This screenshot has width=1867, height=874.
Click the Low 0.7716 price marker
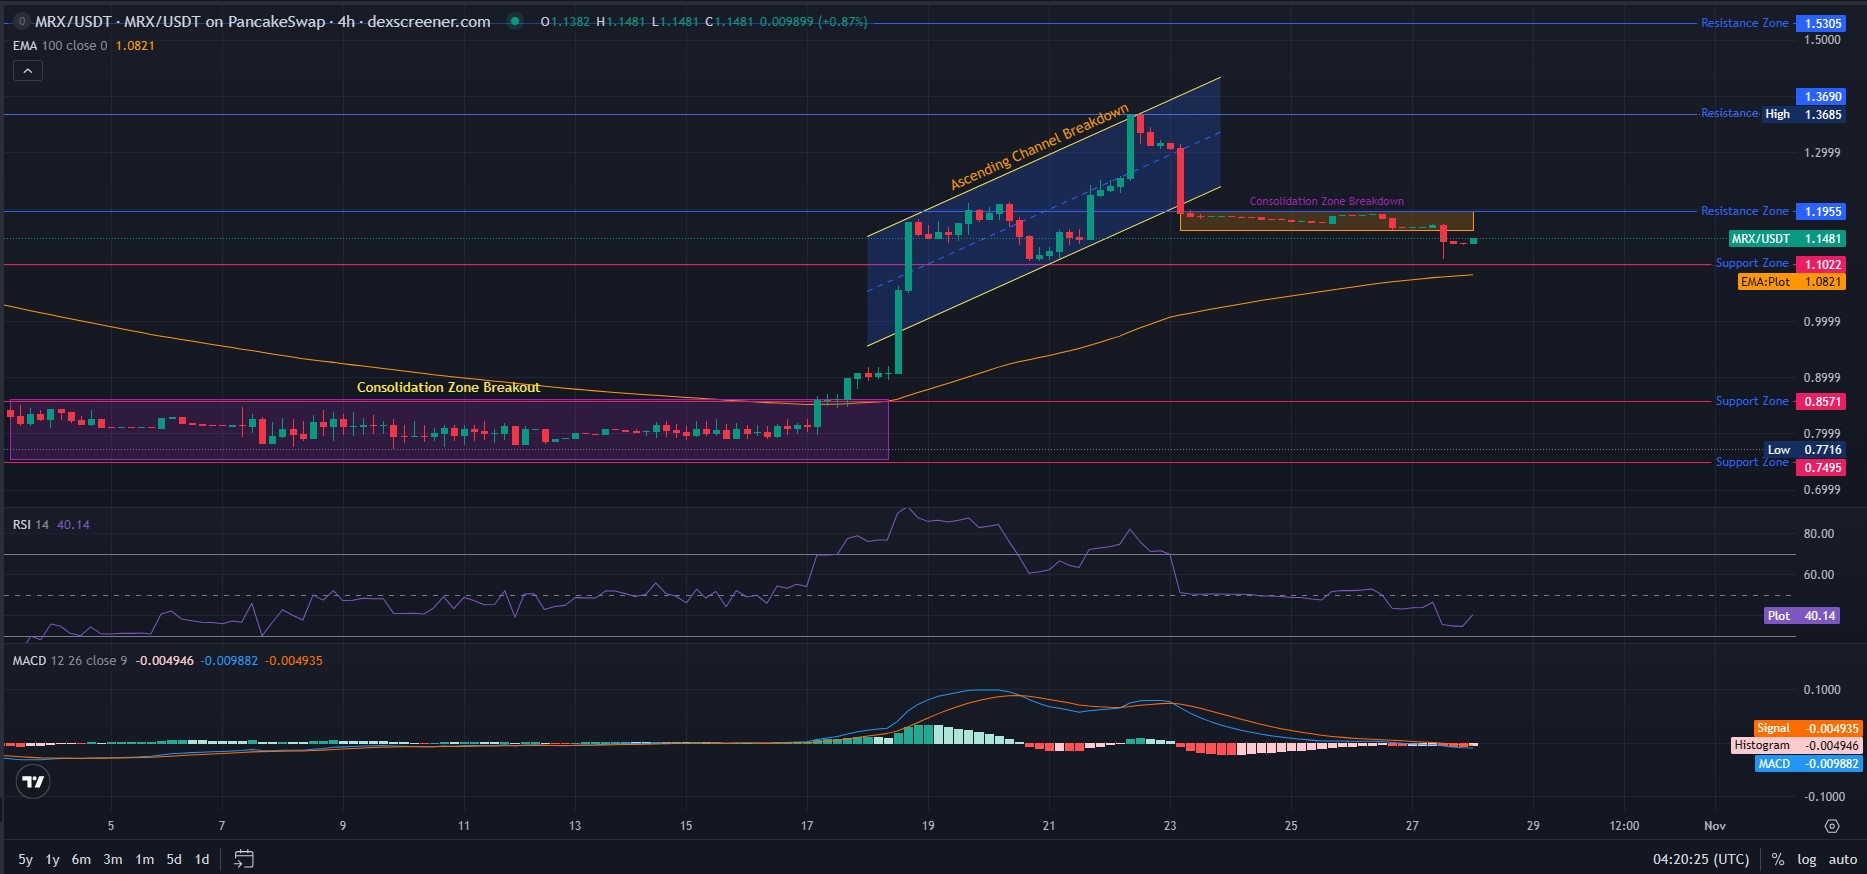click(1804, 450)
